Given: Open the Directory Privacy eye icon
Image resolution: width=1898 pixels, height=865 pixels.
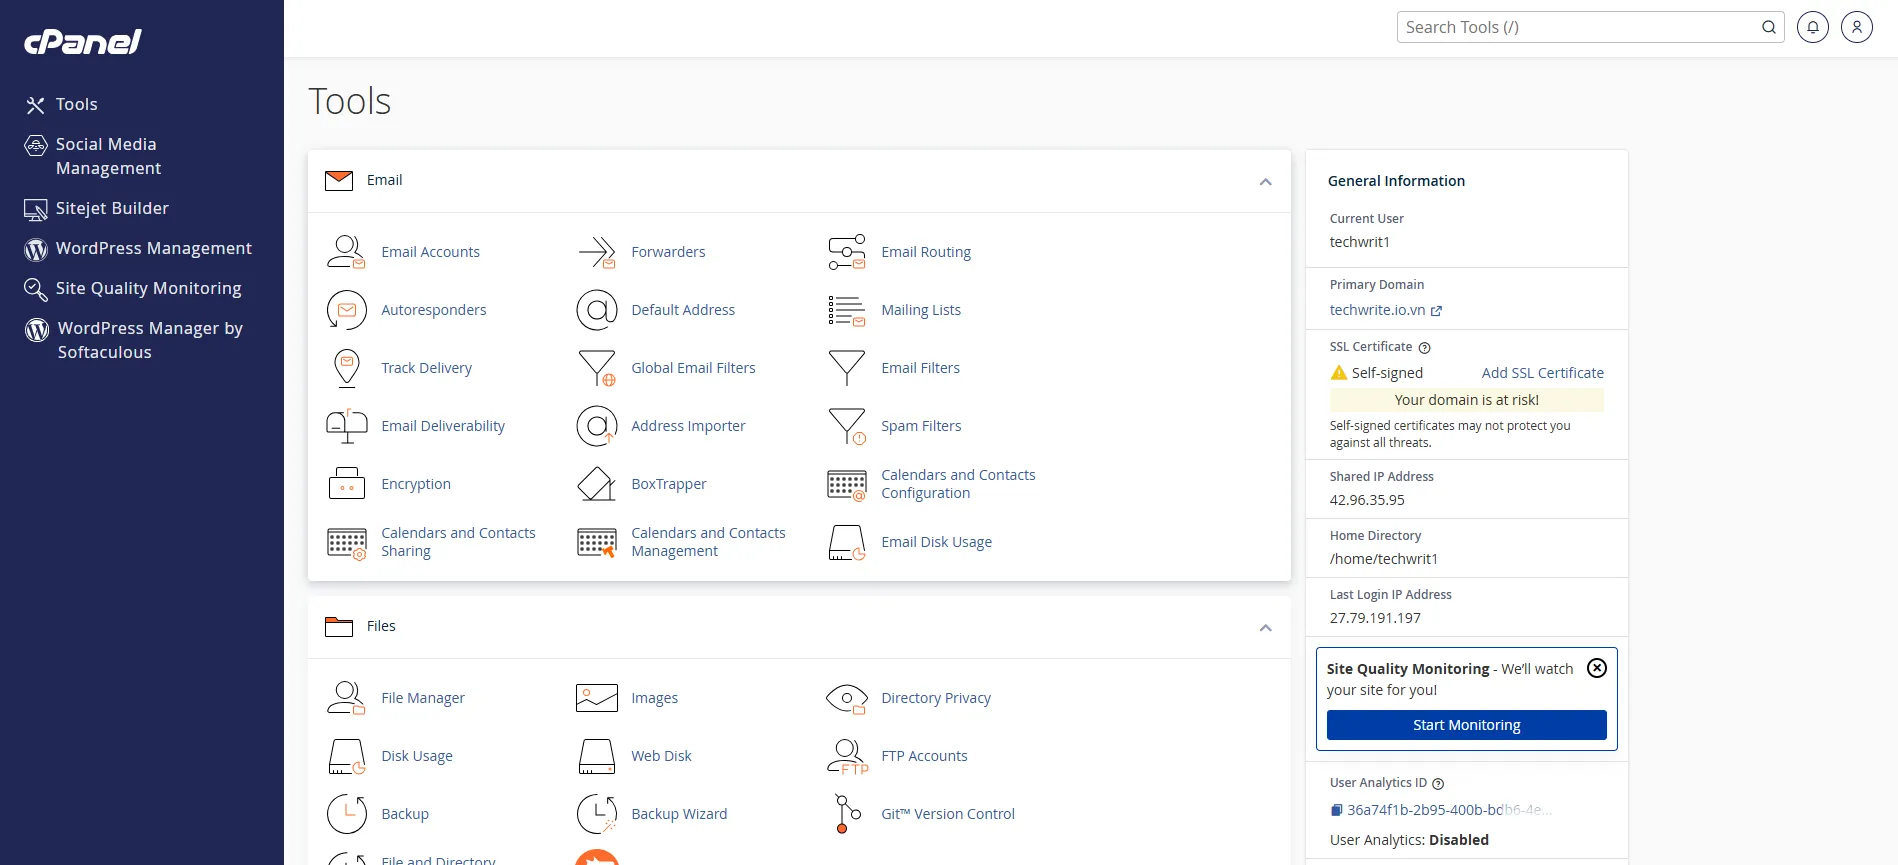Looking at the screenshot, I should tap(846, 698).
